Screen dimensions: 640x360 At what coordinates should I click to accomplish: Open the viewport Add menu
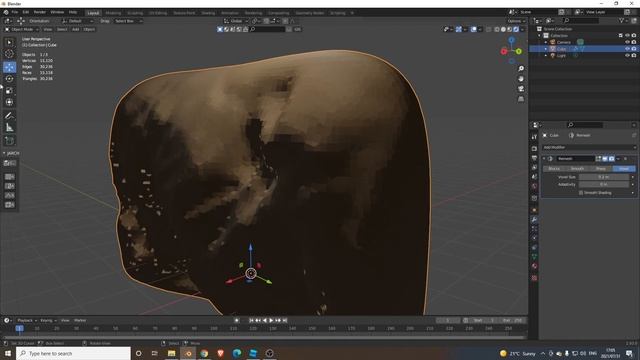75,29
